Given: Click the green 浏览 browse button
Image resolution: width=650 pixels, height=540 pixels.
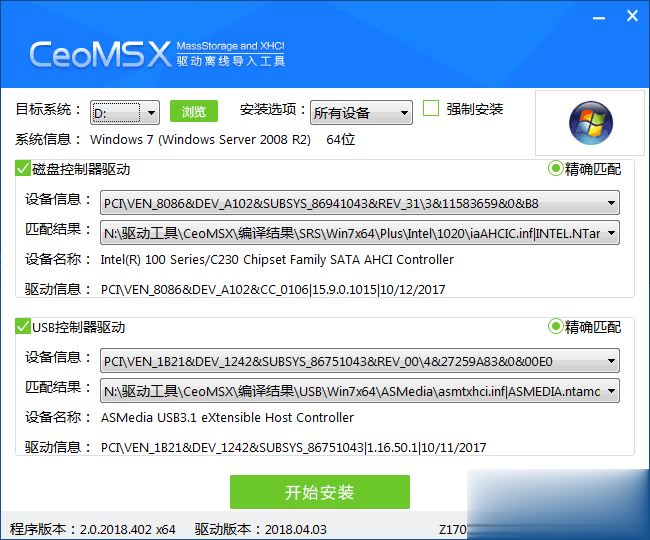Looking at the screenshot, I should (194, 111).
